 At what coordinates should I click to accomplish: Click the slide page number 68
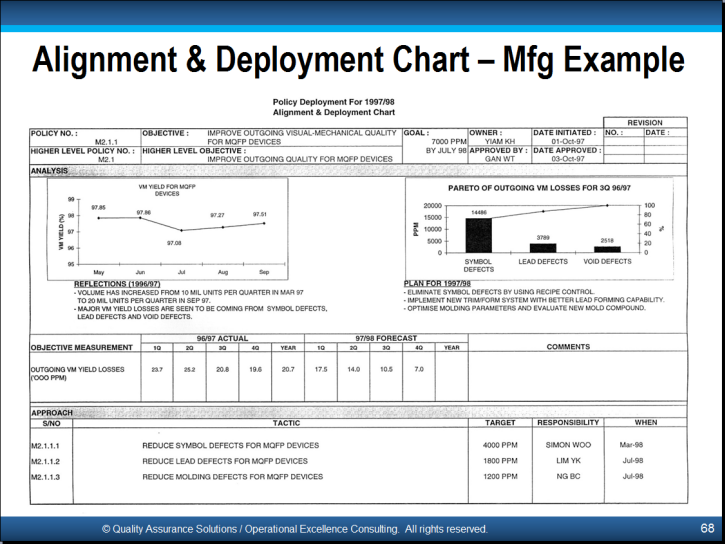[707, 528]
